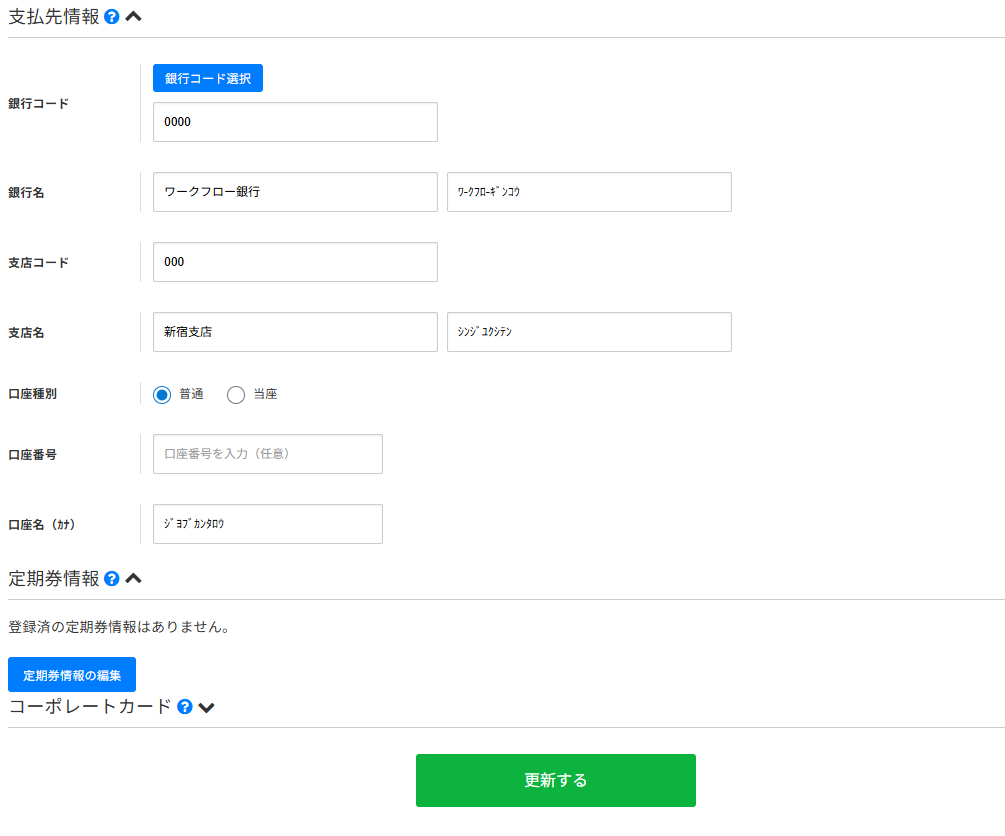Viewport: 1005px width, 836px height.
Task: Click the branch name field 新宿支店
Action: click(x=294, y=331)
